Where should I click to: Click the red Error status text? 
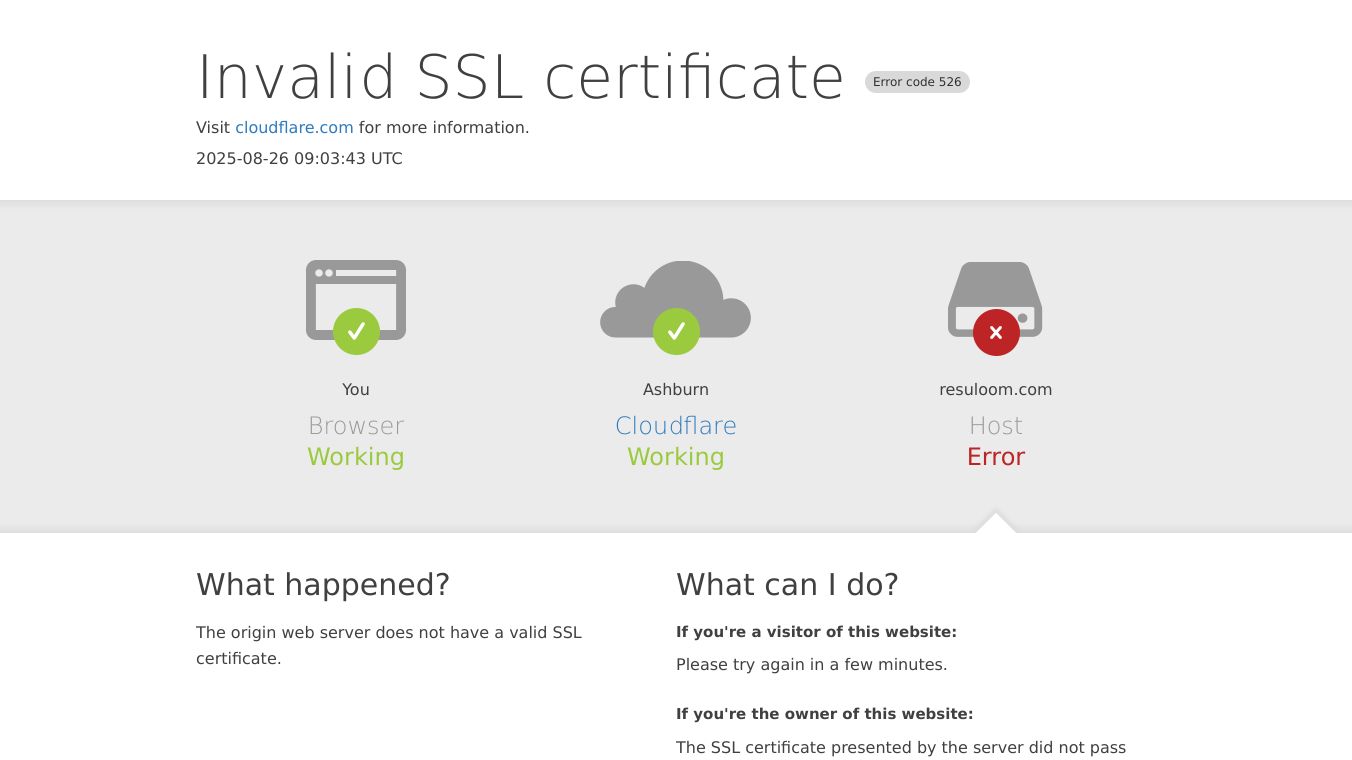click(996, 457)
